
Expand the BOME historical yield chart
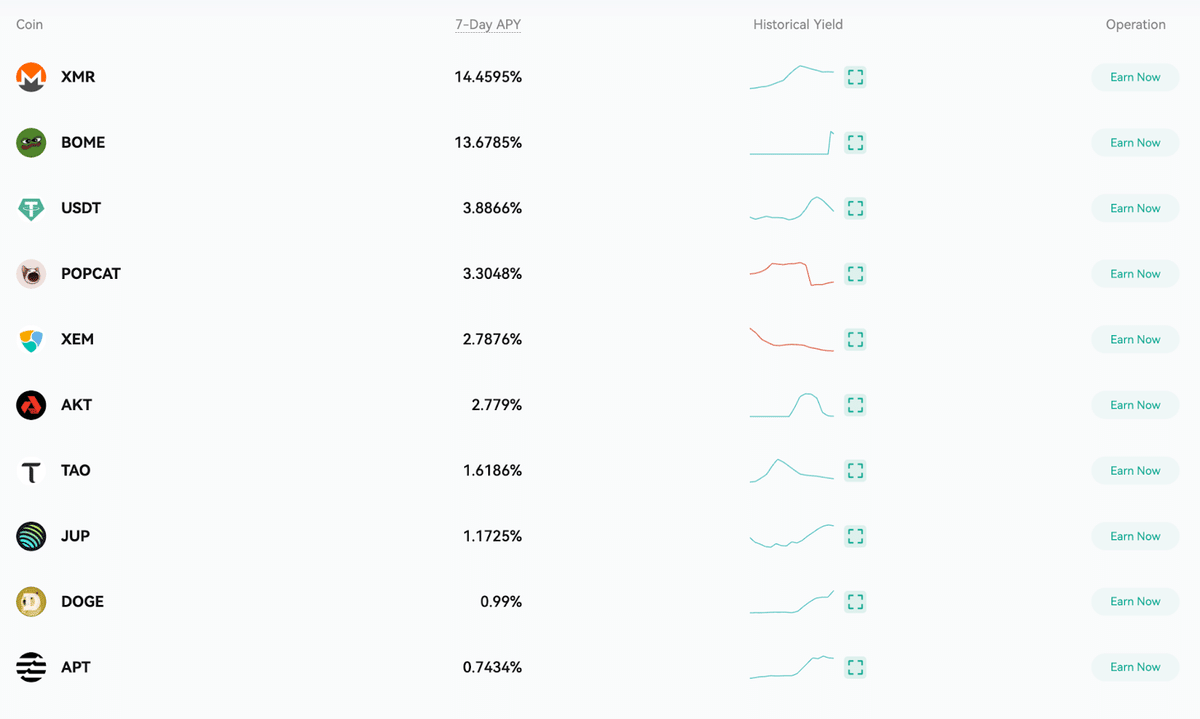855,143
